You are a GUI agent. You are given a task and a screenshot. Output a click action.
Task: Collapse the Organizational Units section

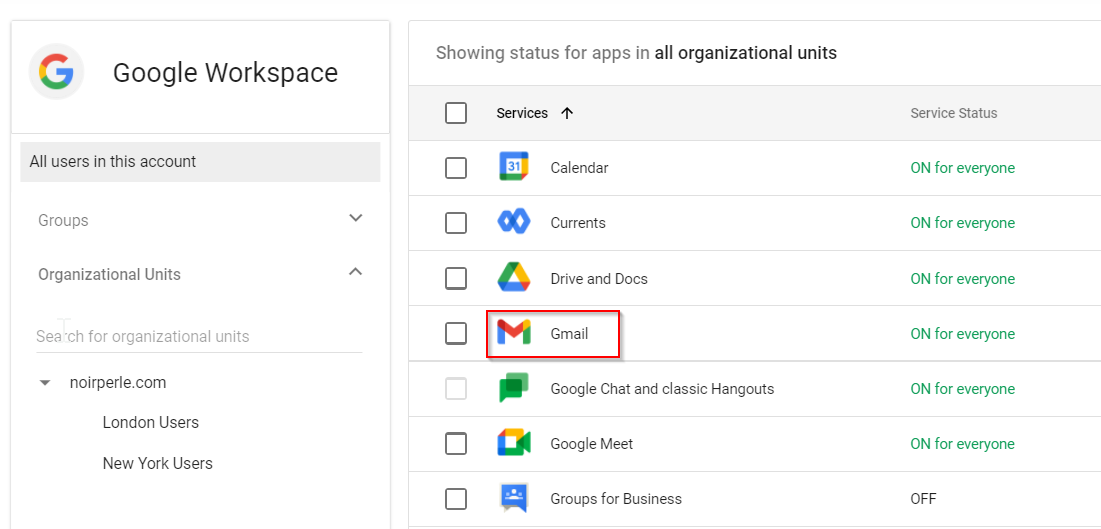click(x=355, y=273)
